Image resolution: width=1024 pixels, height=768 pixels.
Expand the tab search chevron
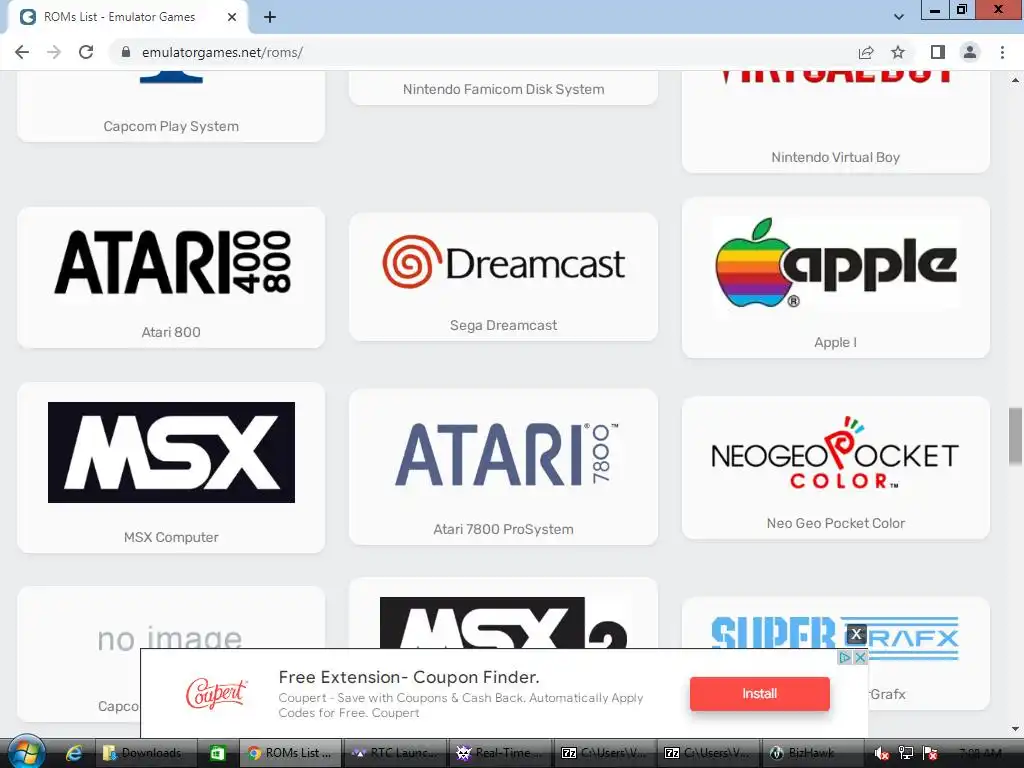[899, 17]
